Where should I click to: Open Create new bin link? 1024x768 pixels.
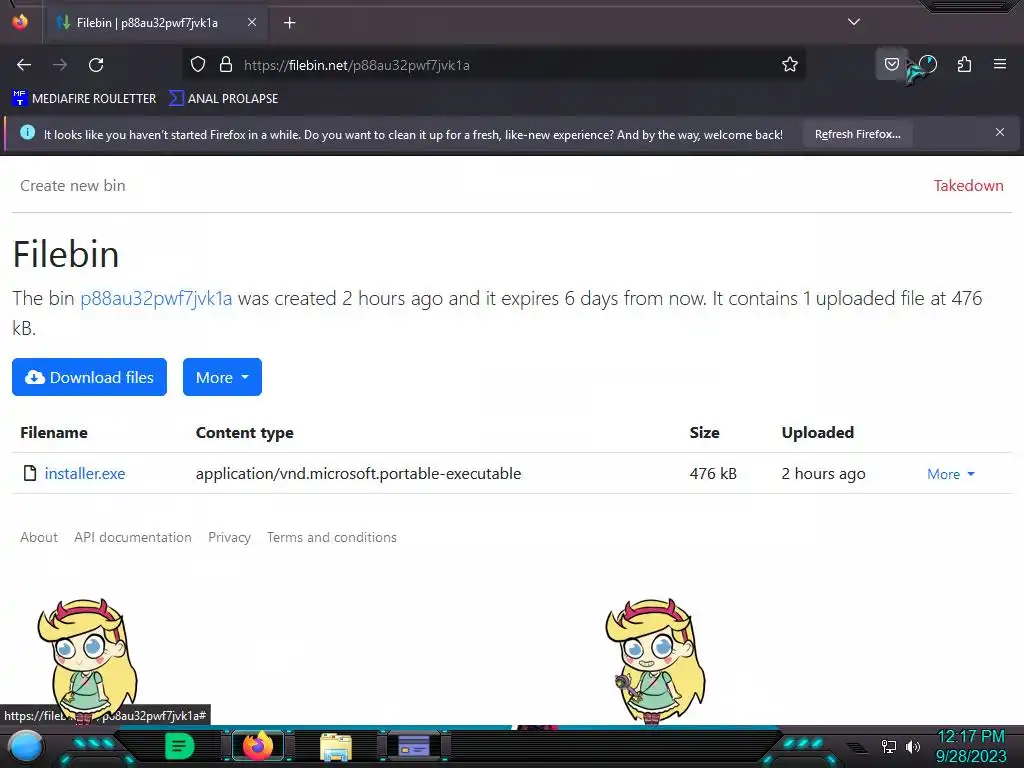[72, 186]
